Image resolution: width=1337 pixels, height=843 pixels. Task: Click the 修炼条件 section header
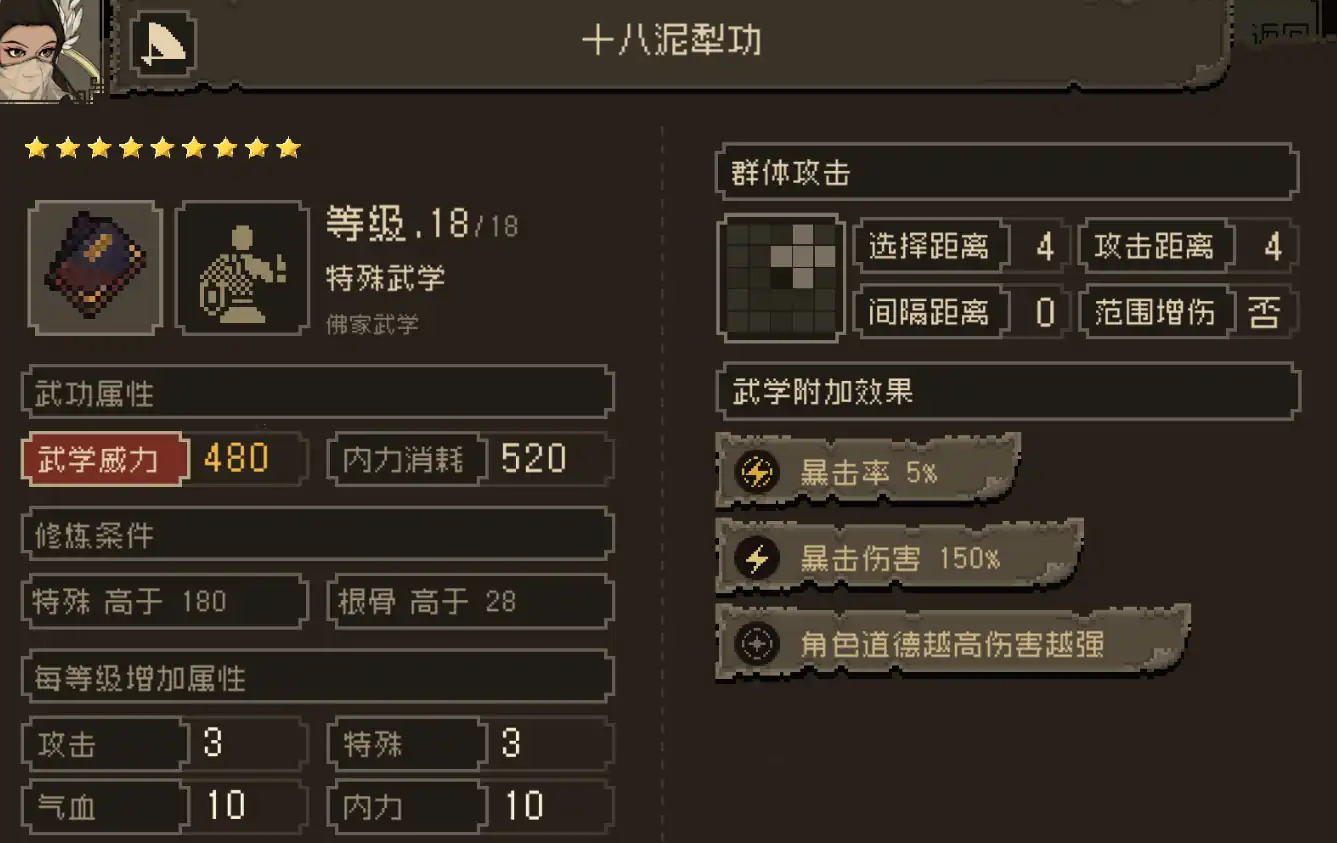(317, 535)
